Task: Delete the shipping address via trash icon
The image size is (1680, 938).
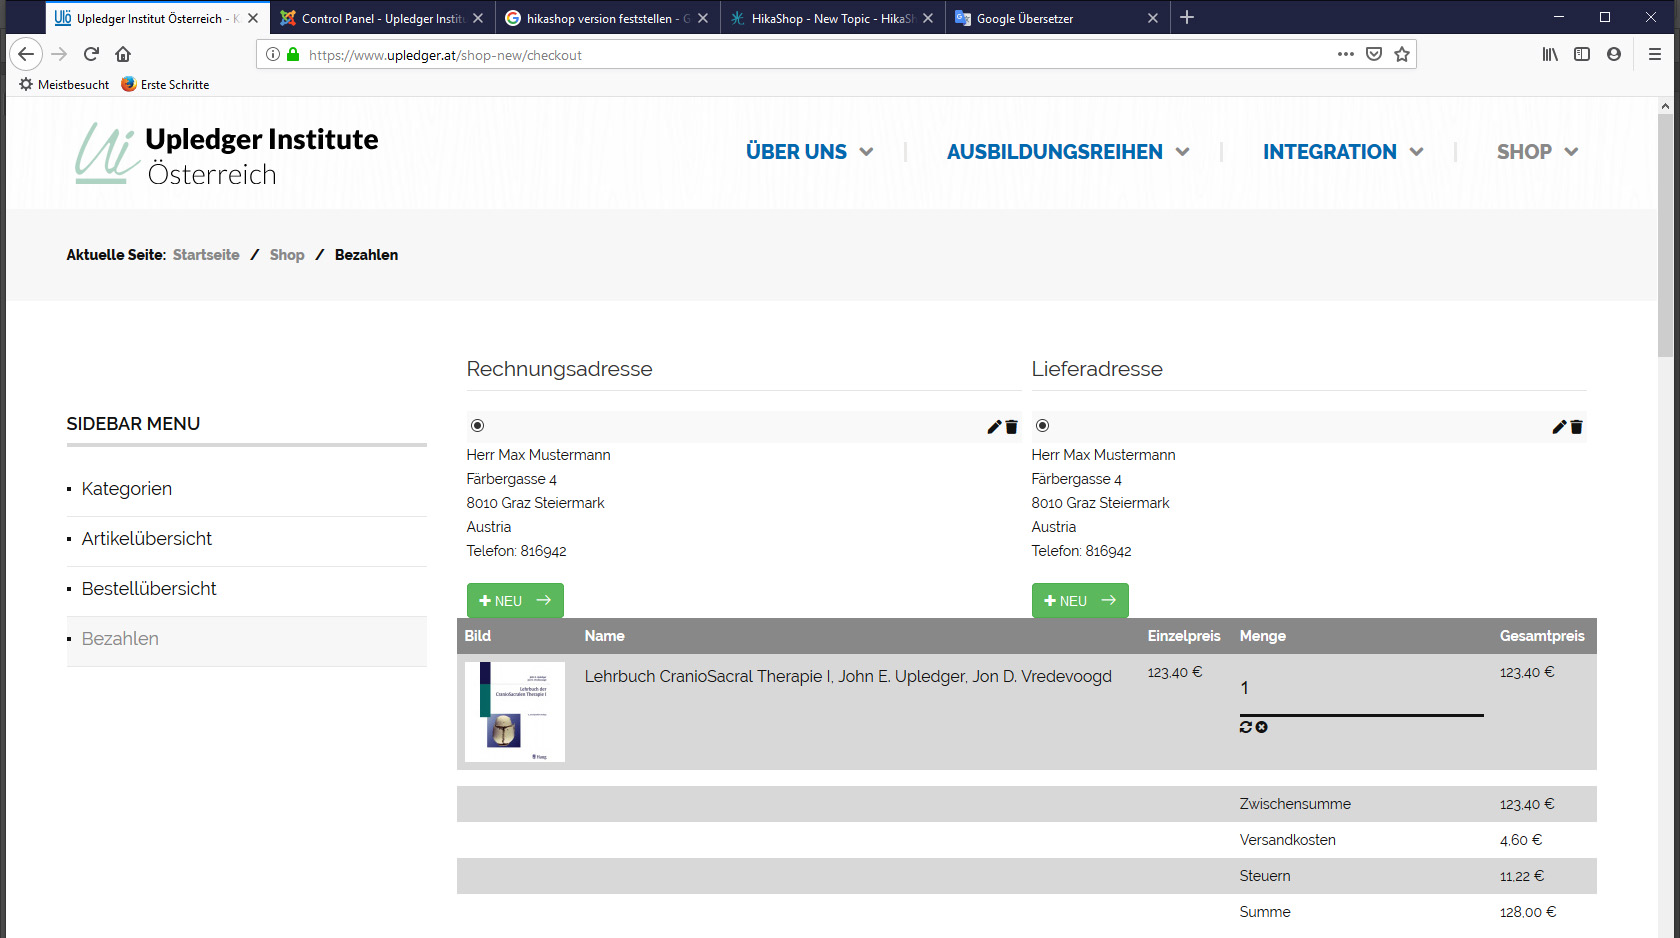Action: pyautogui.click(x=1576, y=427)
